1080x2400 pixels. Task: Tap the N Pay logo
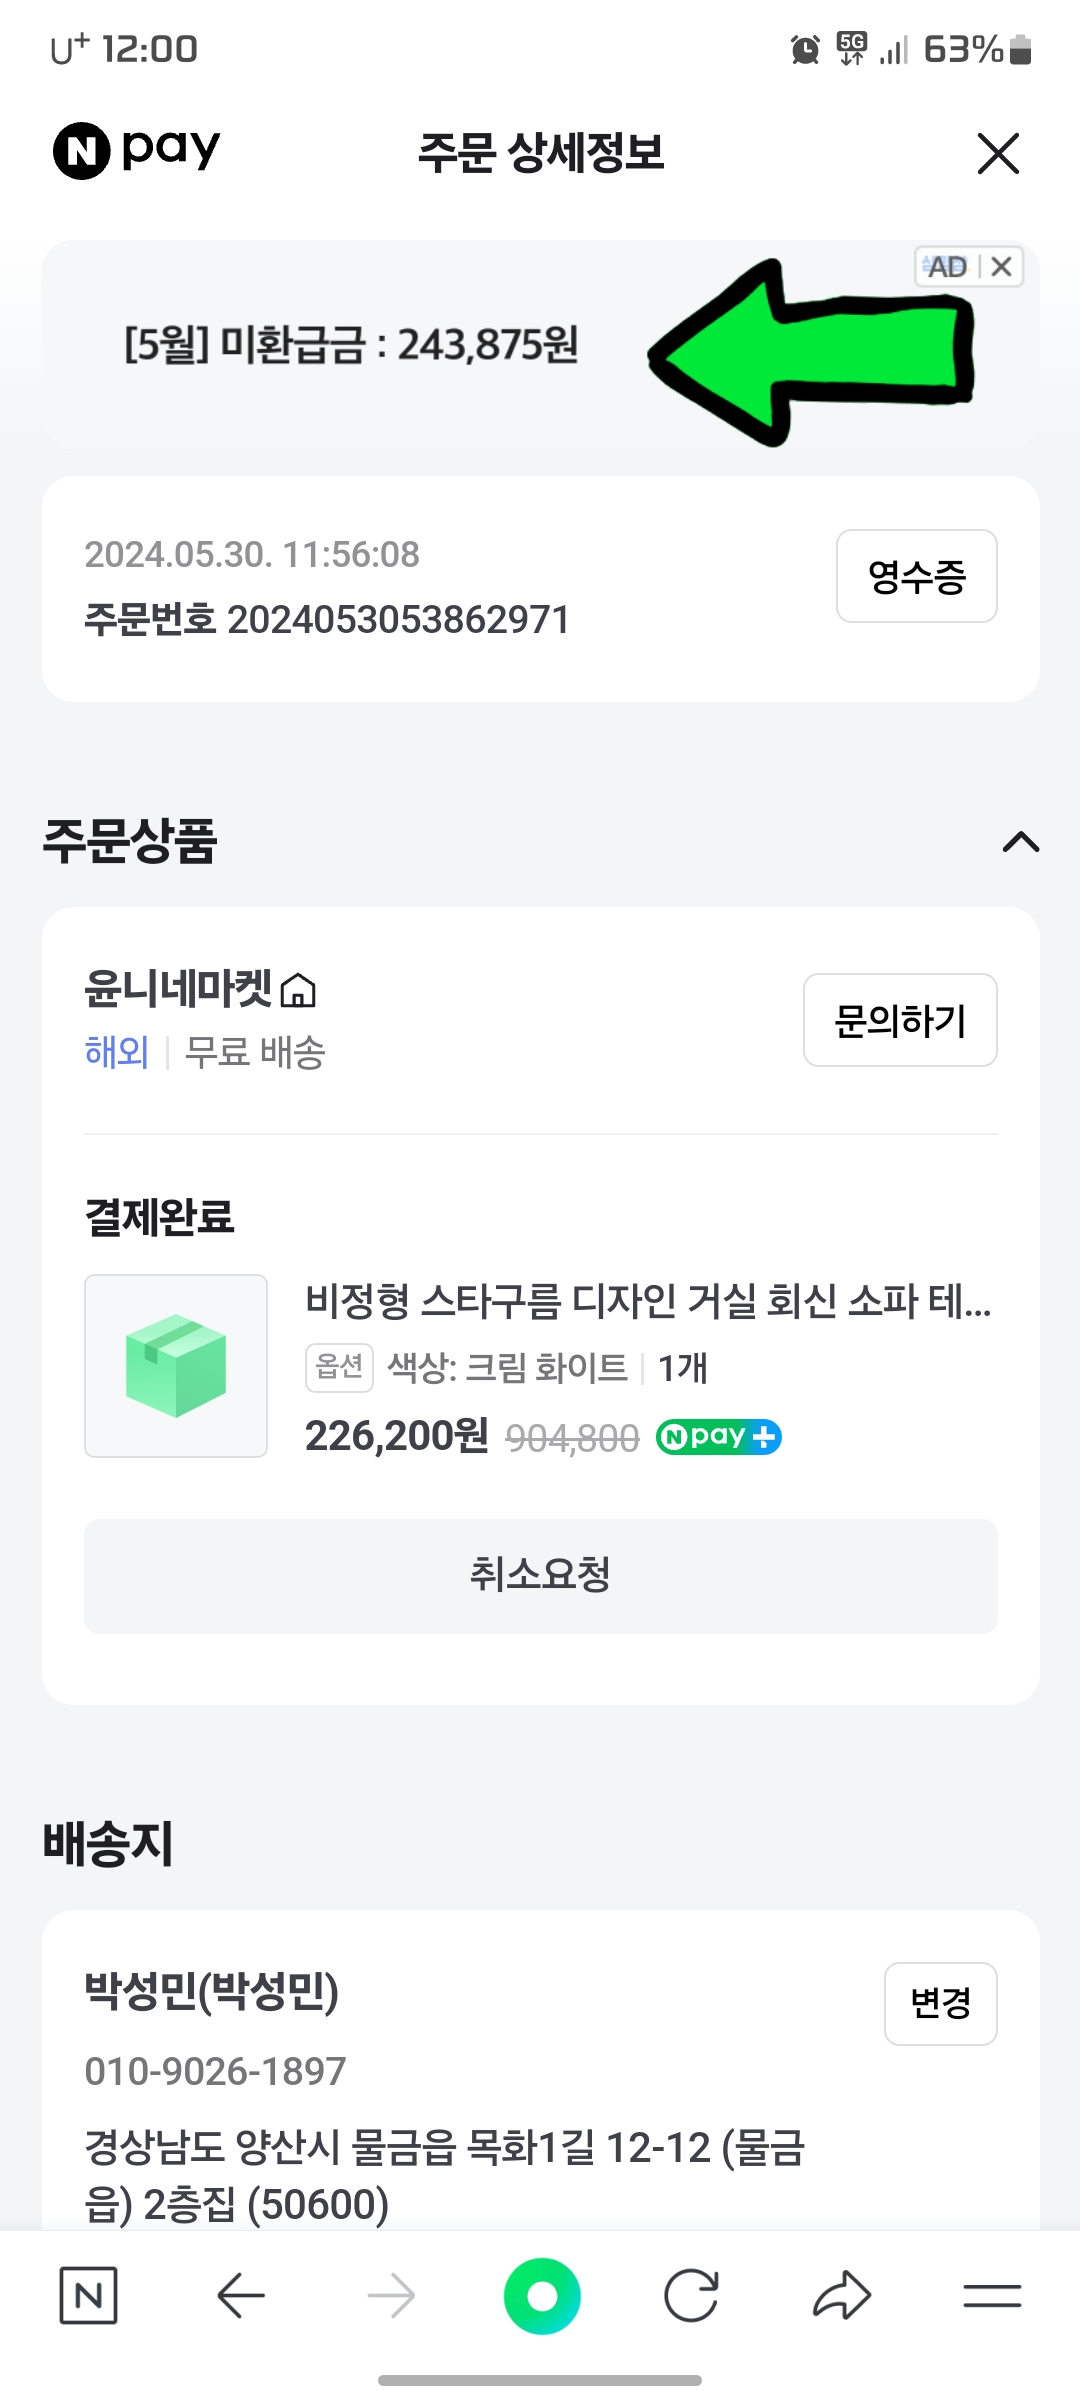tap(137, 151)
